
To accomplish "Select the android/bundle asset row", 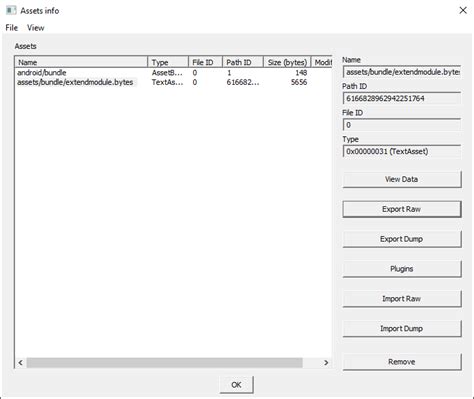I will [173, 73].
